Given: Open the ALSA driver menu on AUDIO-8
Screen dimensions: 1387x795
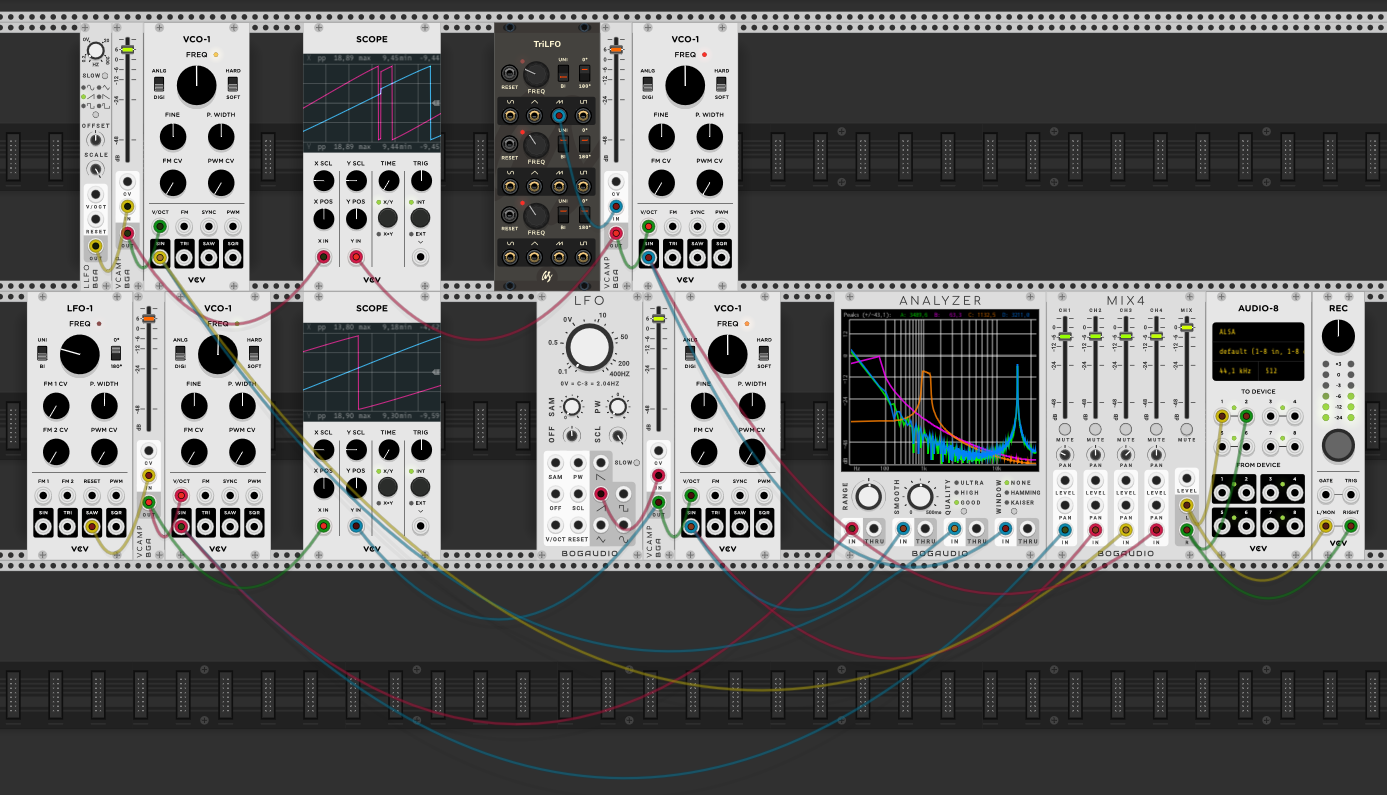Looking at the screenshot, I should tap(1258, 330).
